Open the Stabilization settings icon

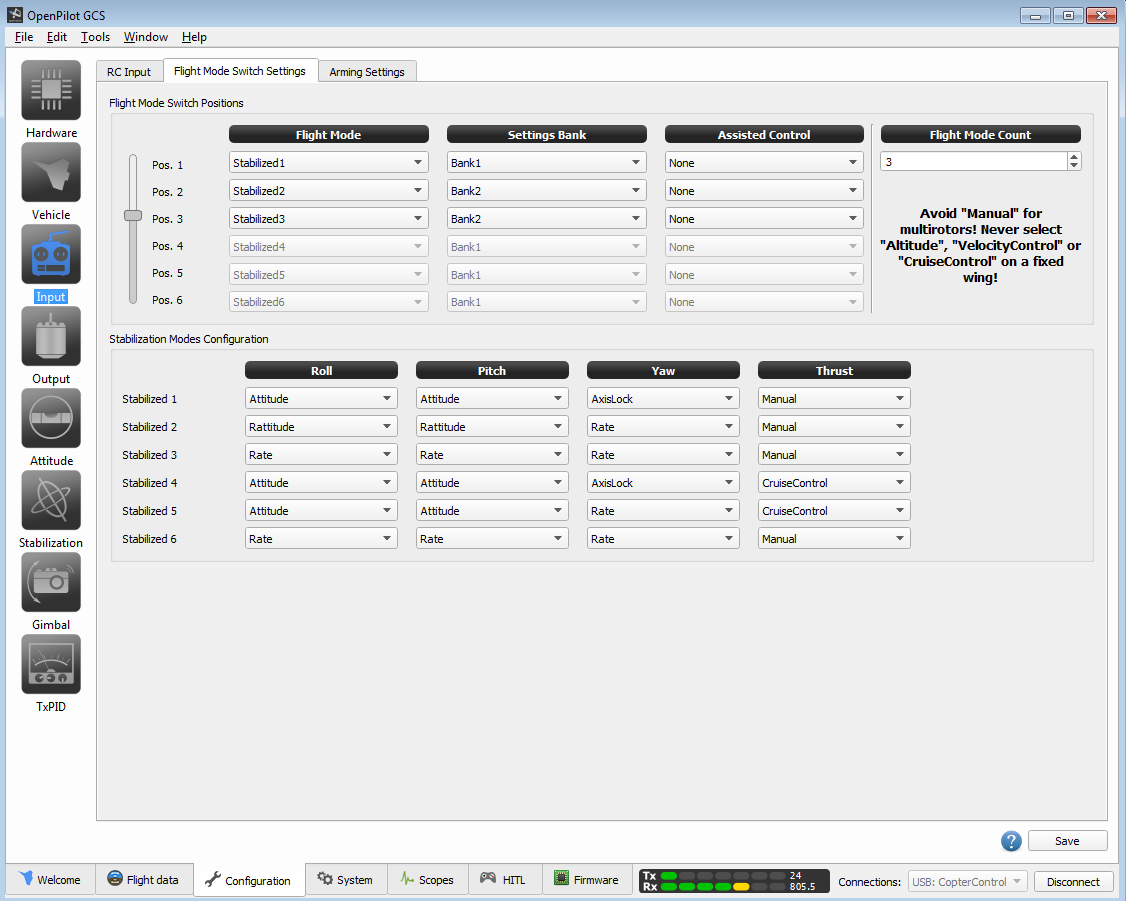[51, 501]
